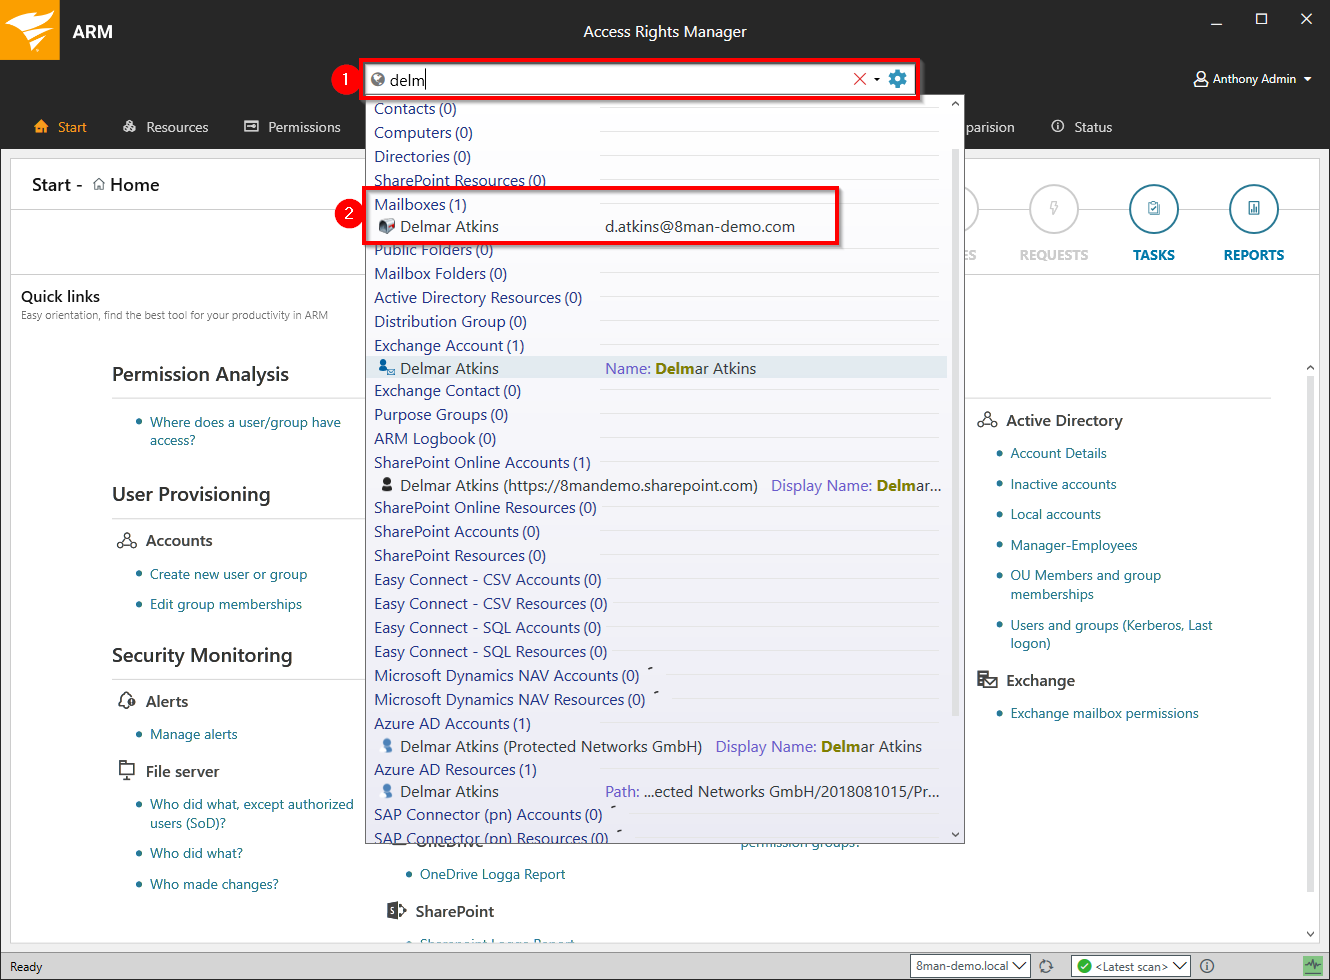Open the Anthony Admin user menu
1330x980 pixels.
pyautogui.click(x=1252, y=79)
